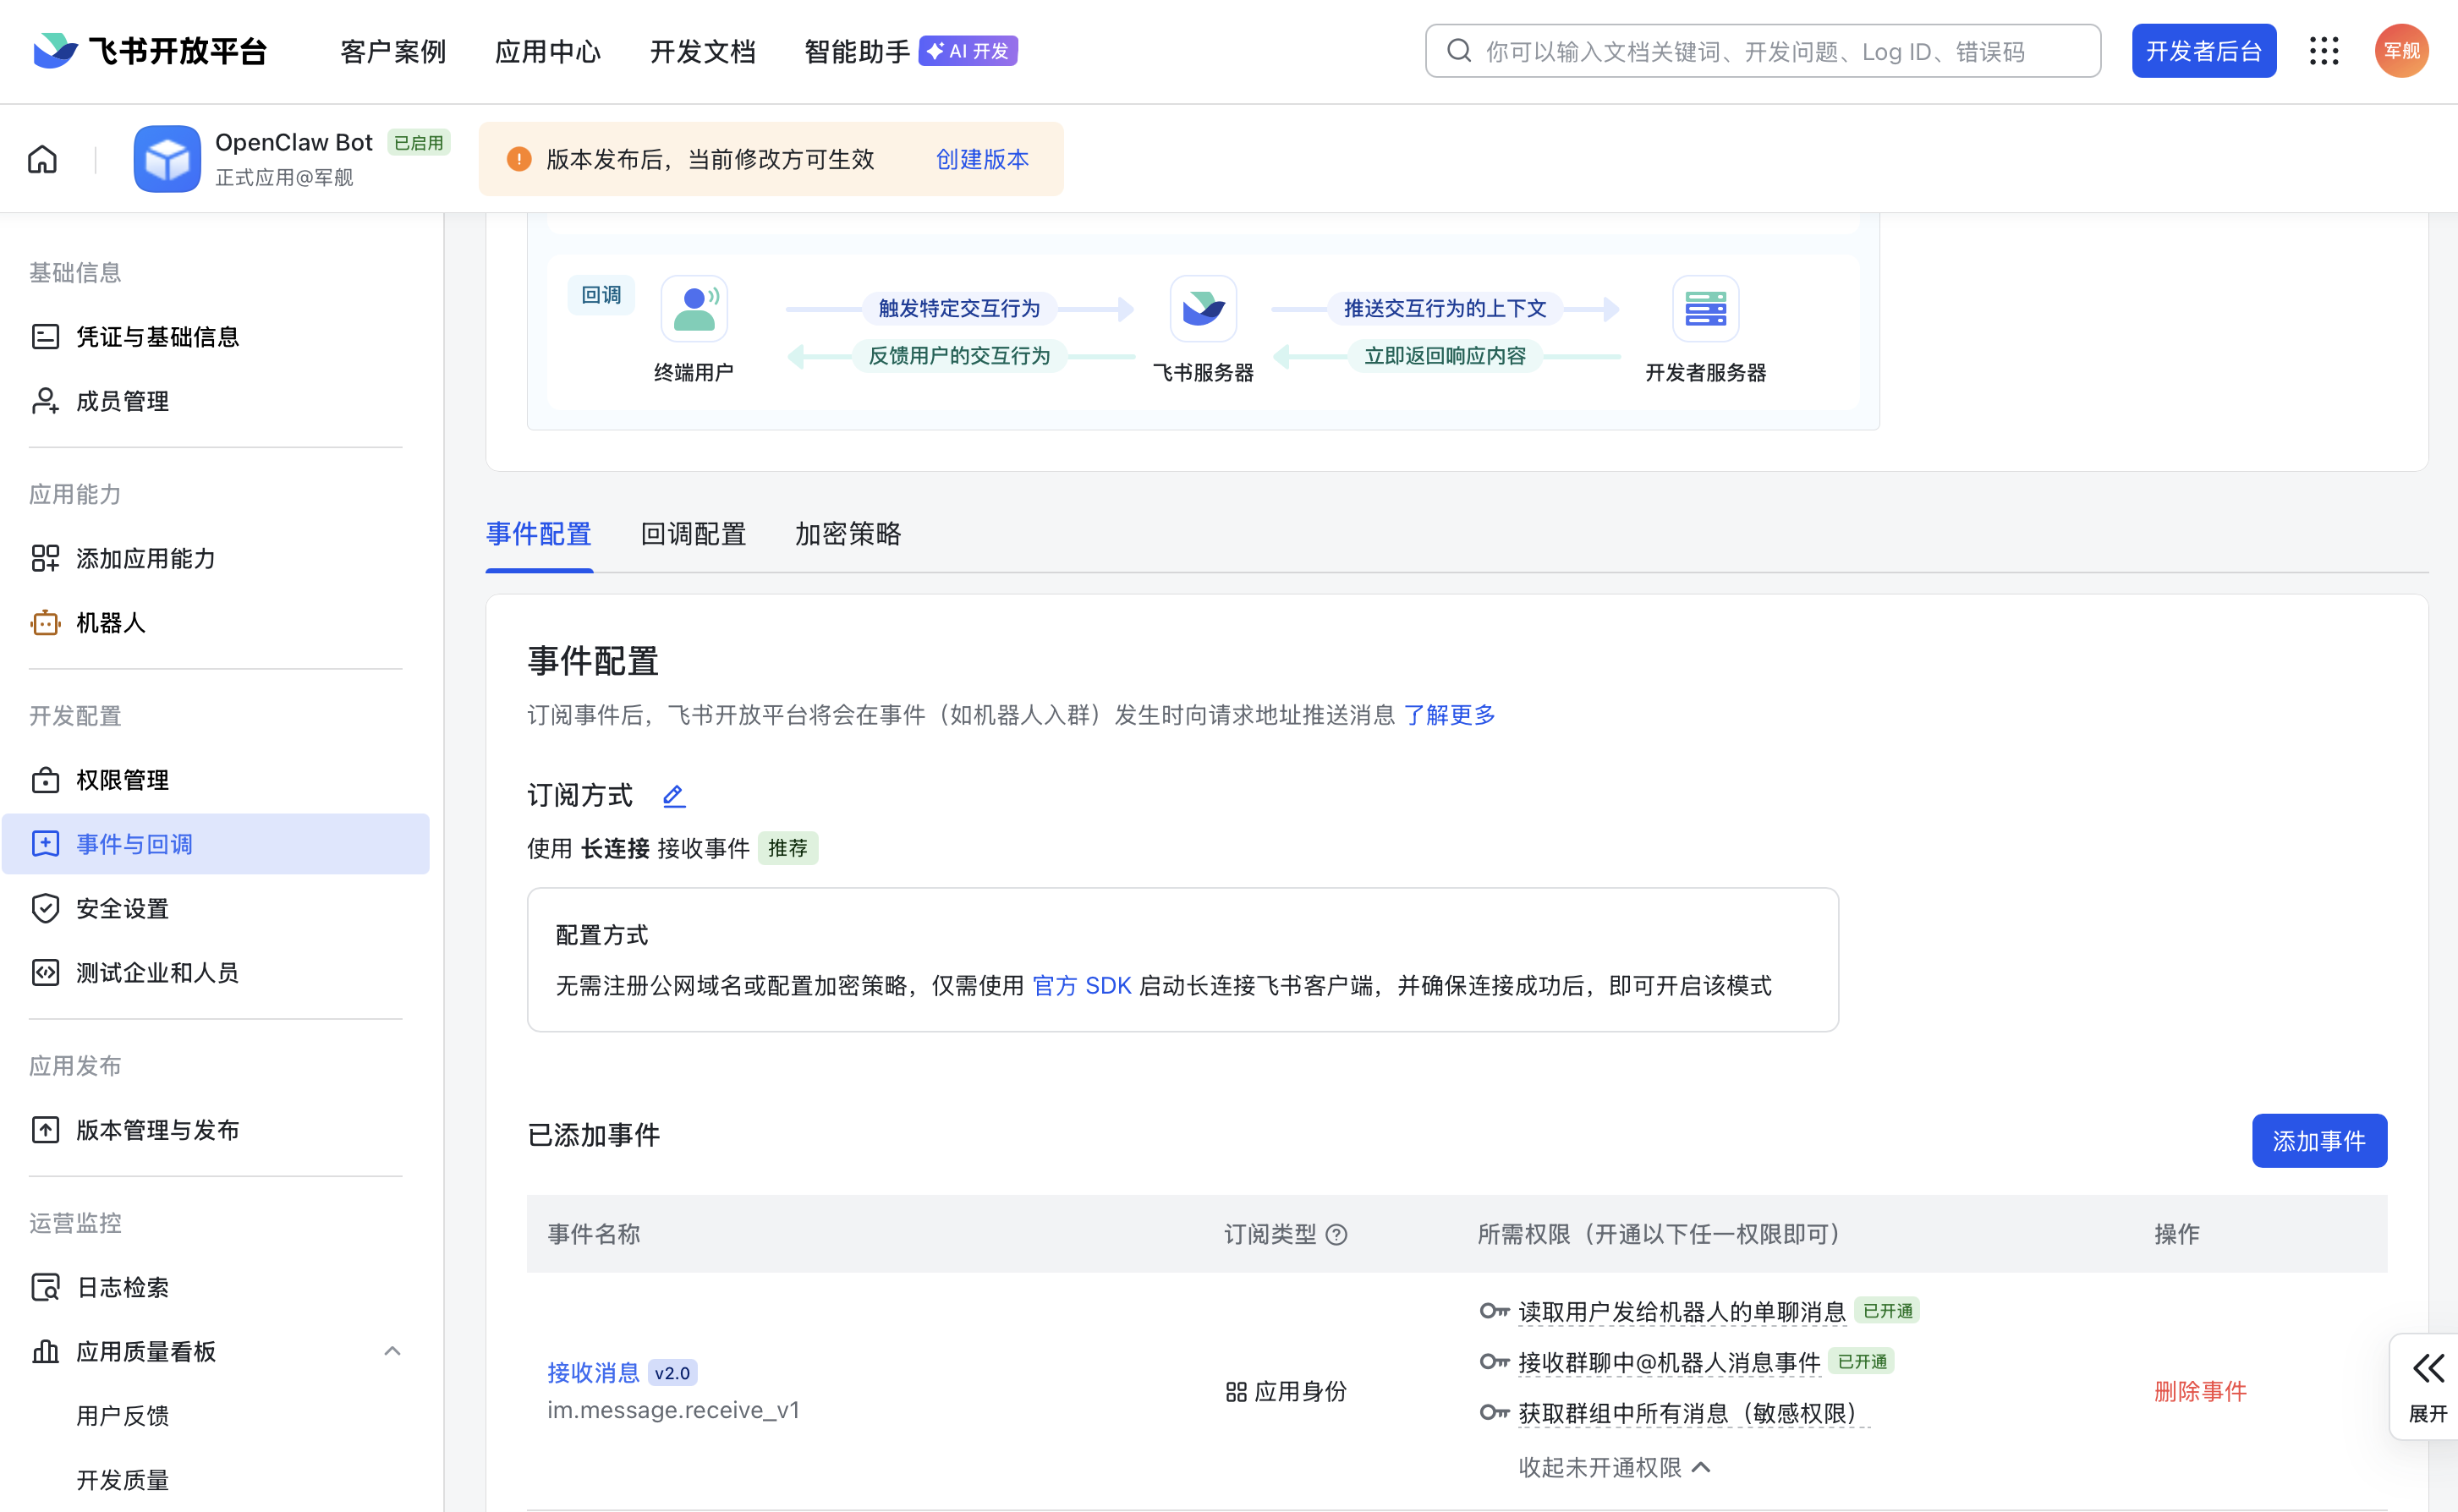Click the Feishu logo at top left
2458x1512 pixels.
coord(55,50)
